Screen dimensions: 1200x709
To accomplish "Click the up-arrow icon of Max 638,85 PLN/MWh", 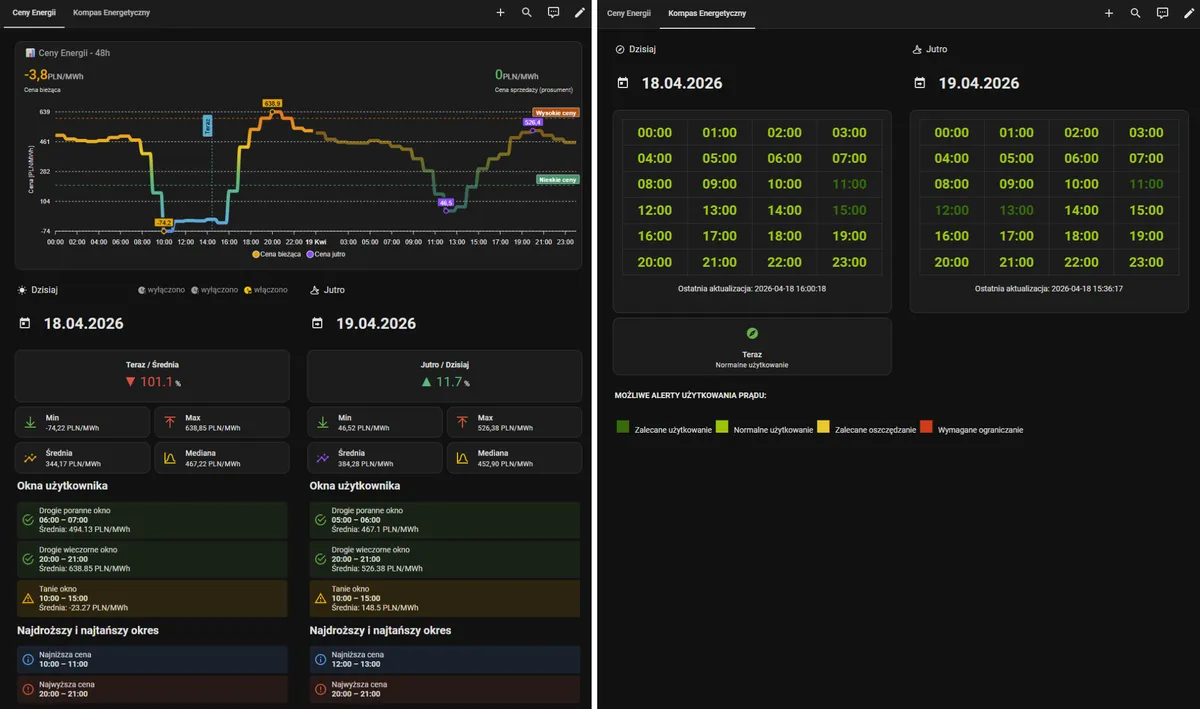I will [x=170, y=422].
